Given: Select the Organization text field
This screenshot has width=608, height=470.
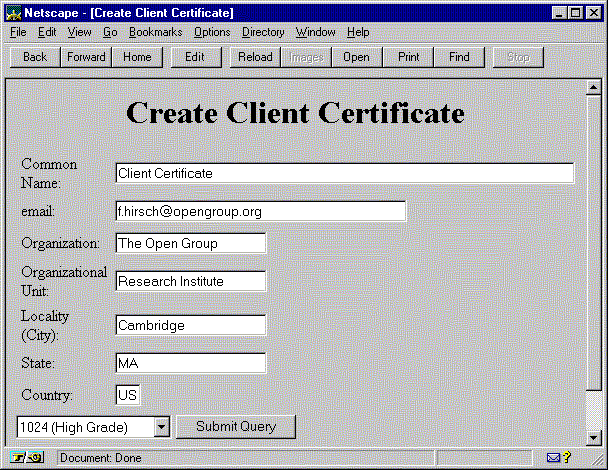Looking at the screenshot, I should tap(191, 243).
